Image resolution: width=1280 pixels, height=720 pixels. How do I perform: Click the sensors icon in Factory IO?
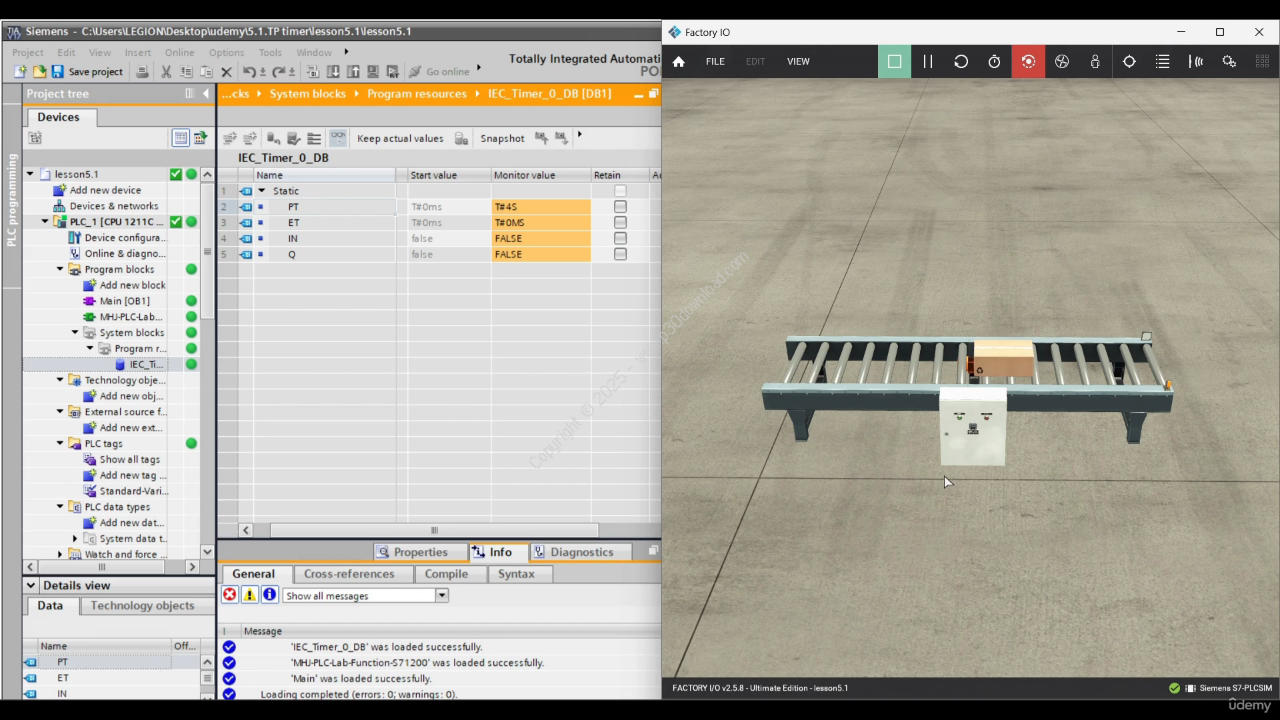click(x=1195, y=62)
